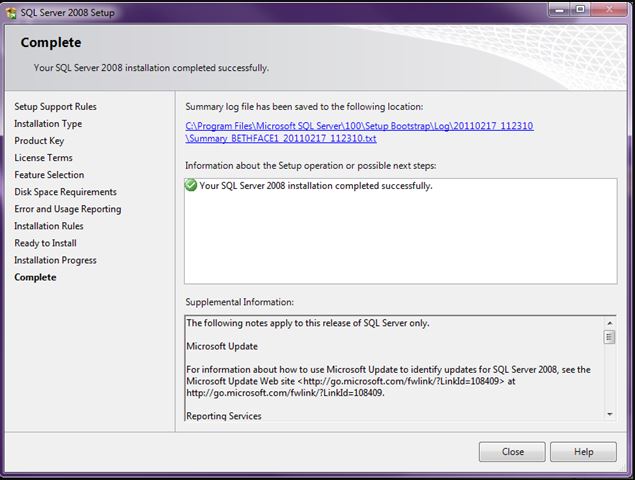Select Disk Space Requirements step
The height and width of the screenshot is (480, 635).
(x=65, y=192)
